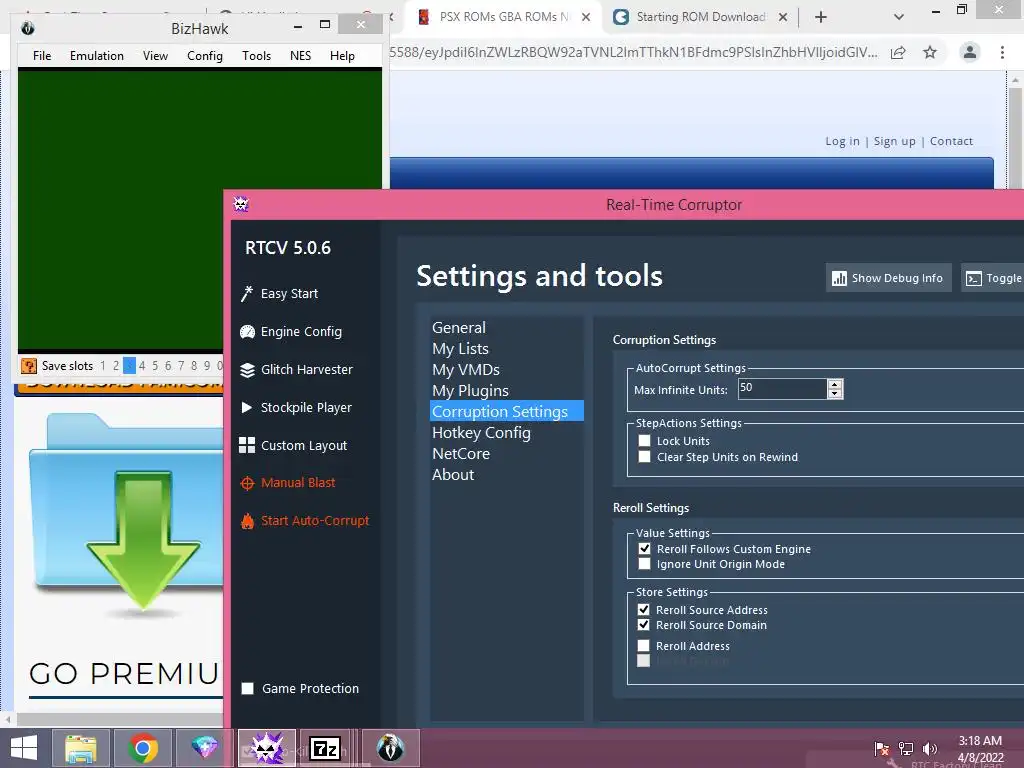Uncheck Reroll Source Address

[644, 609]
